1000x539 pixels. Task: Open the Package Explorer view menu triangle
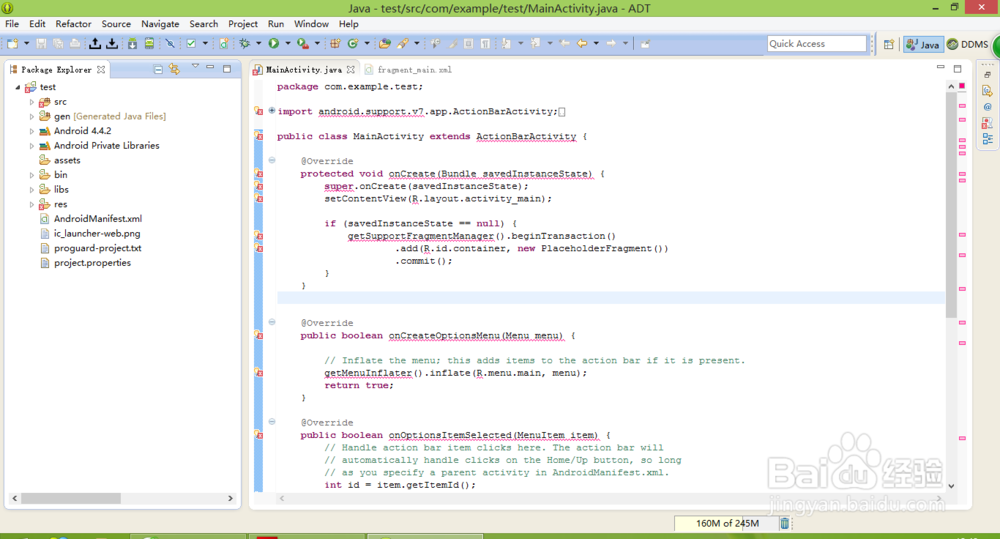click(x=195, y=66)
